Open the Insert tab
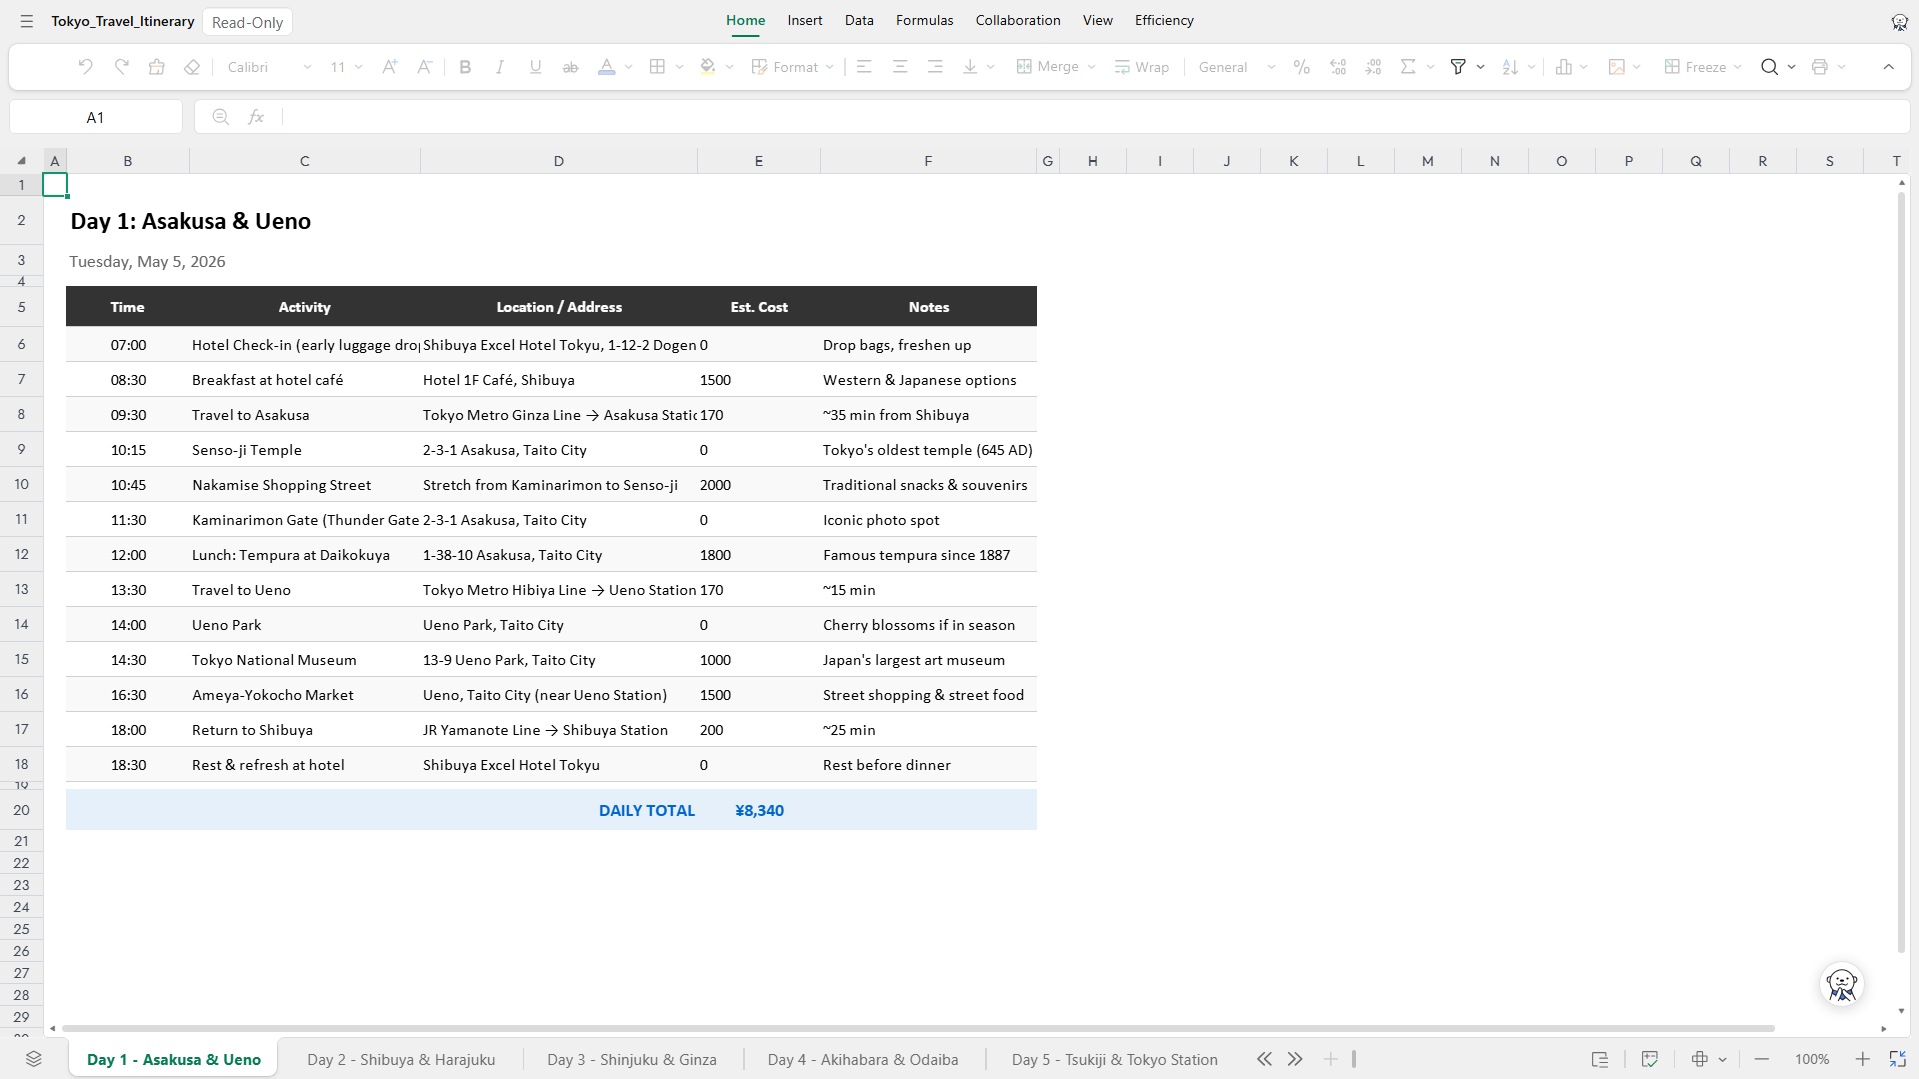 click(x=804, y=20)
